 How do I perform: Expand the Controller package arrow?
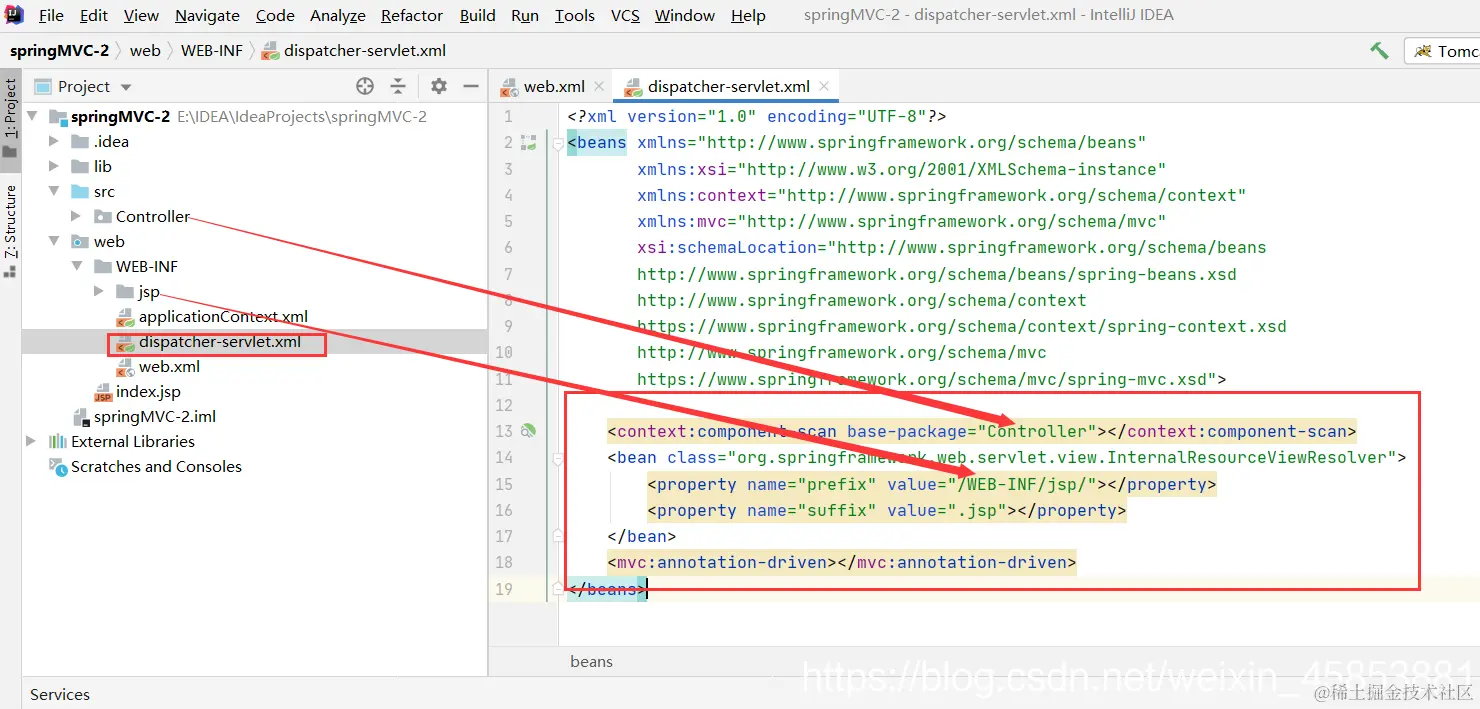click(76, 216)
